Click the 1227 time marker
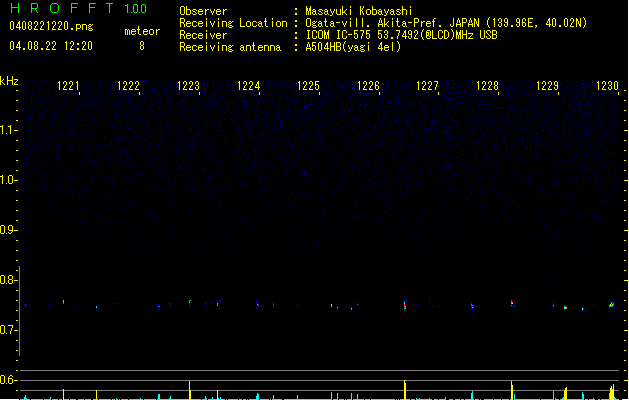Image resolution: width=629 pixels, height=400 pixels. [428, 85]
